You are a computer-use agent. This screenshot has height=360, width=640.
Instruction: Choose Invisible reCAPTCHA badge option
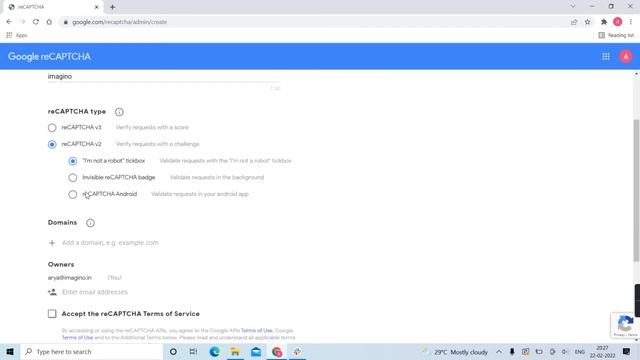(x=73, y=178)
